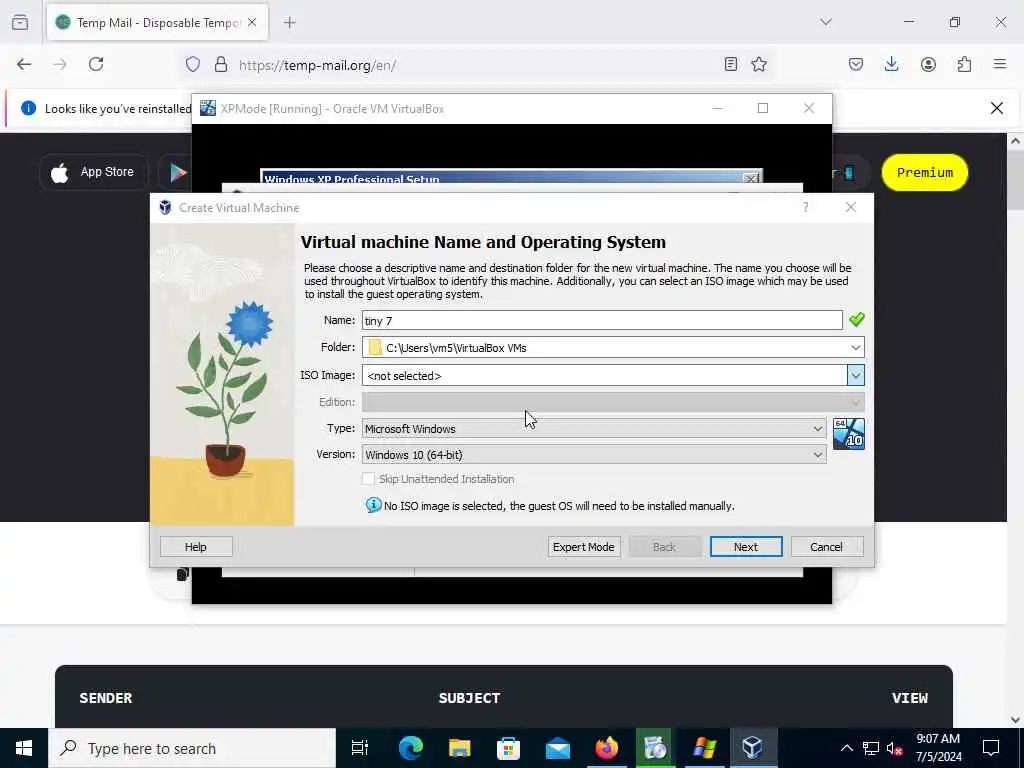Bookmark this page with star icon
Viewport: 1024px width, 768px height.
(x=759, y=64)
